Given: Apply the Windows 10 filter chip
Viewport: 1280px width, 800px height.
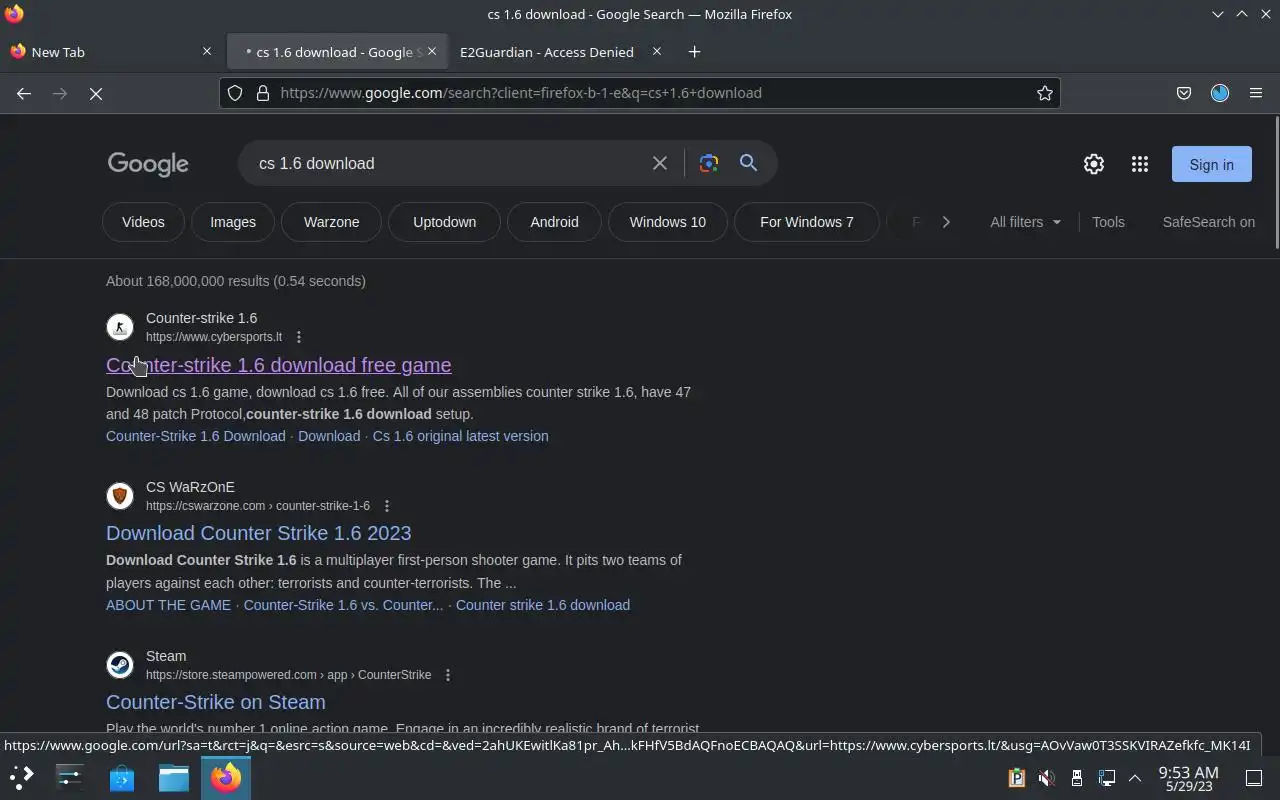Looking at the screenshot, I should click(x=668, y=222).
